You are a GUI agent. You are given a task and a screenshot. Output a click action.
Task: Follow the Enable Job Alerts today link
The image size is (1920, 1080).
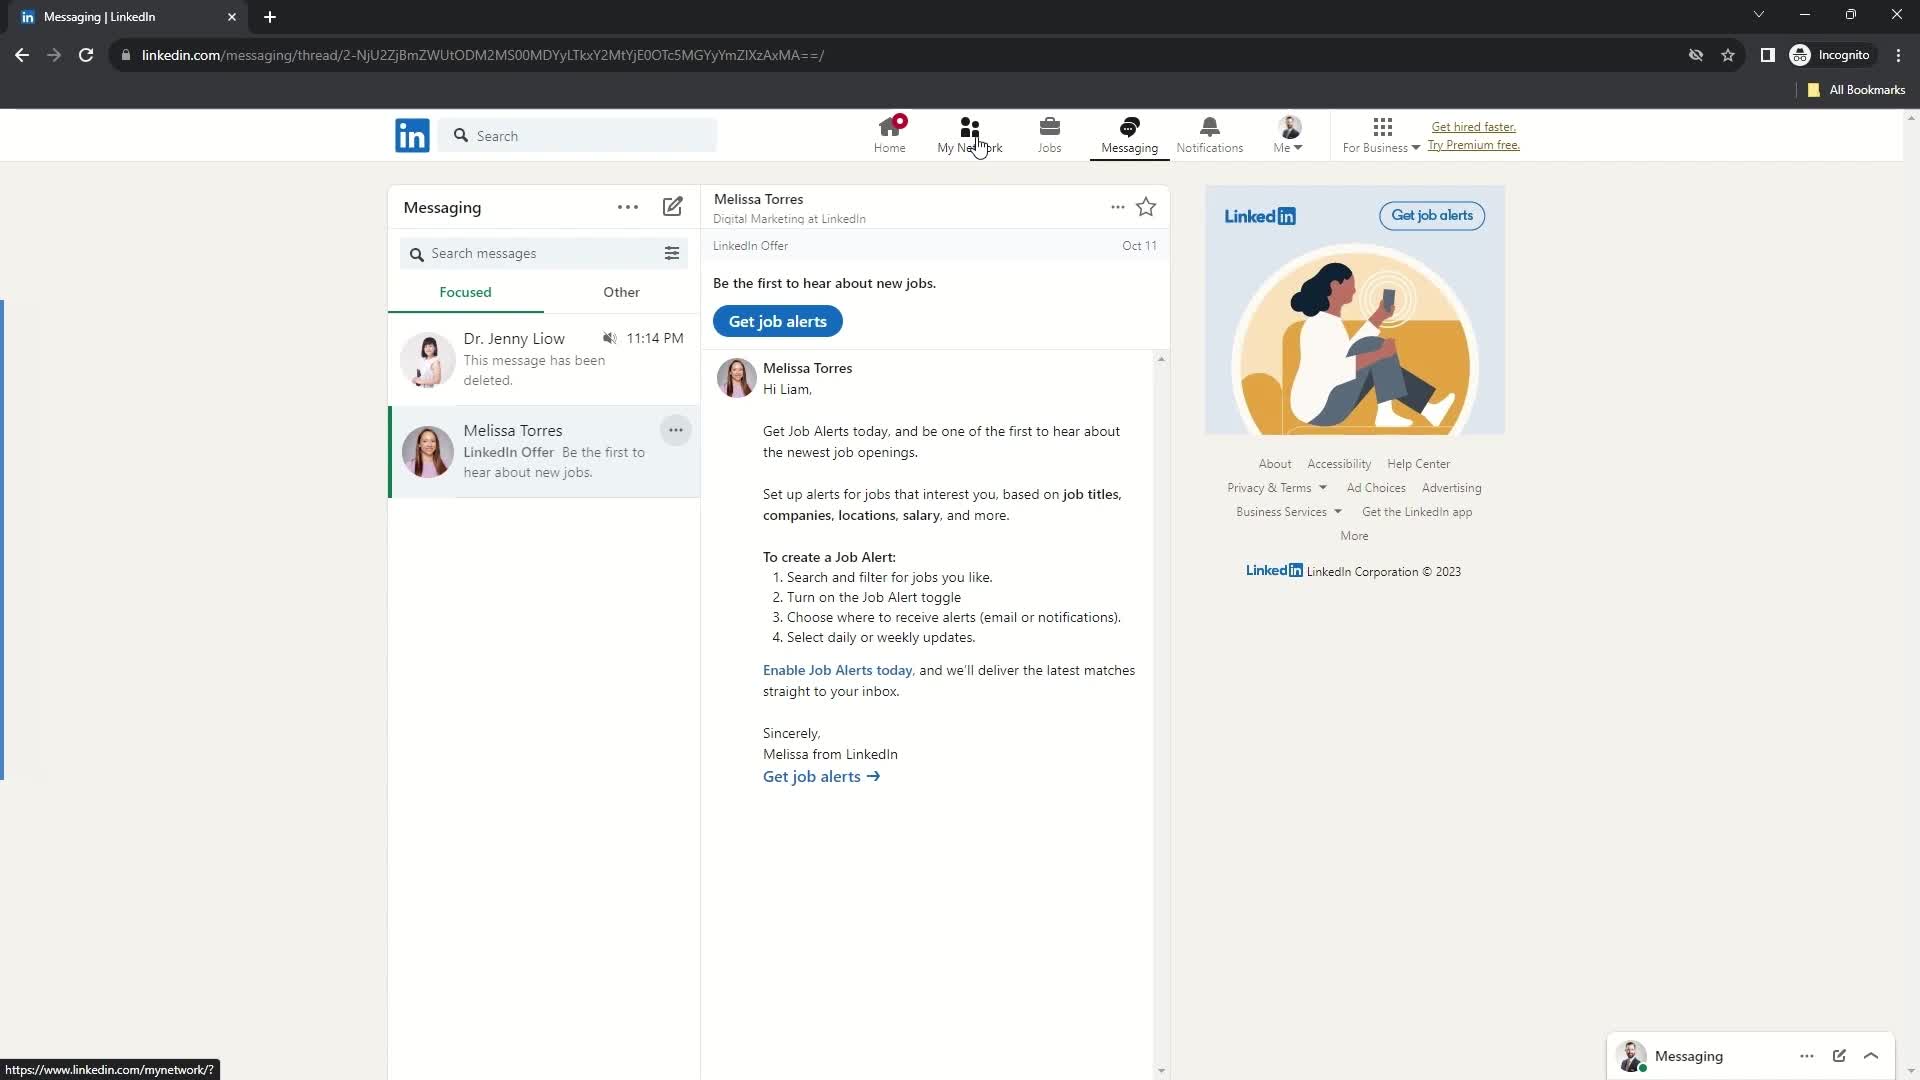[x=837, y=671]
